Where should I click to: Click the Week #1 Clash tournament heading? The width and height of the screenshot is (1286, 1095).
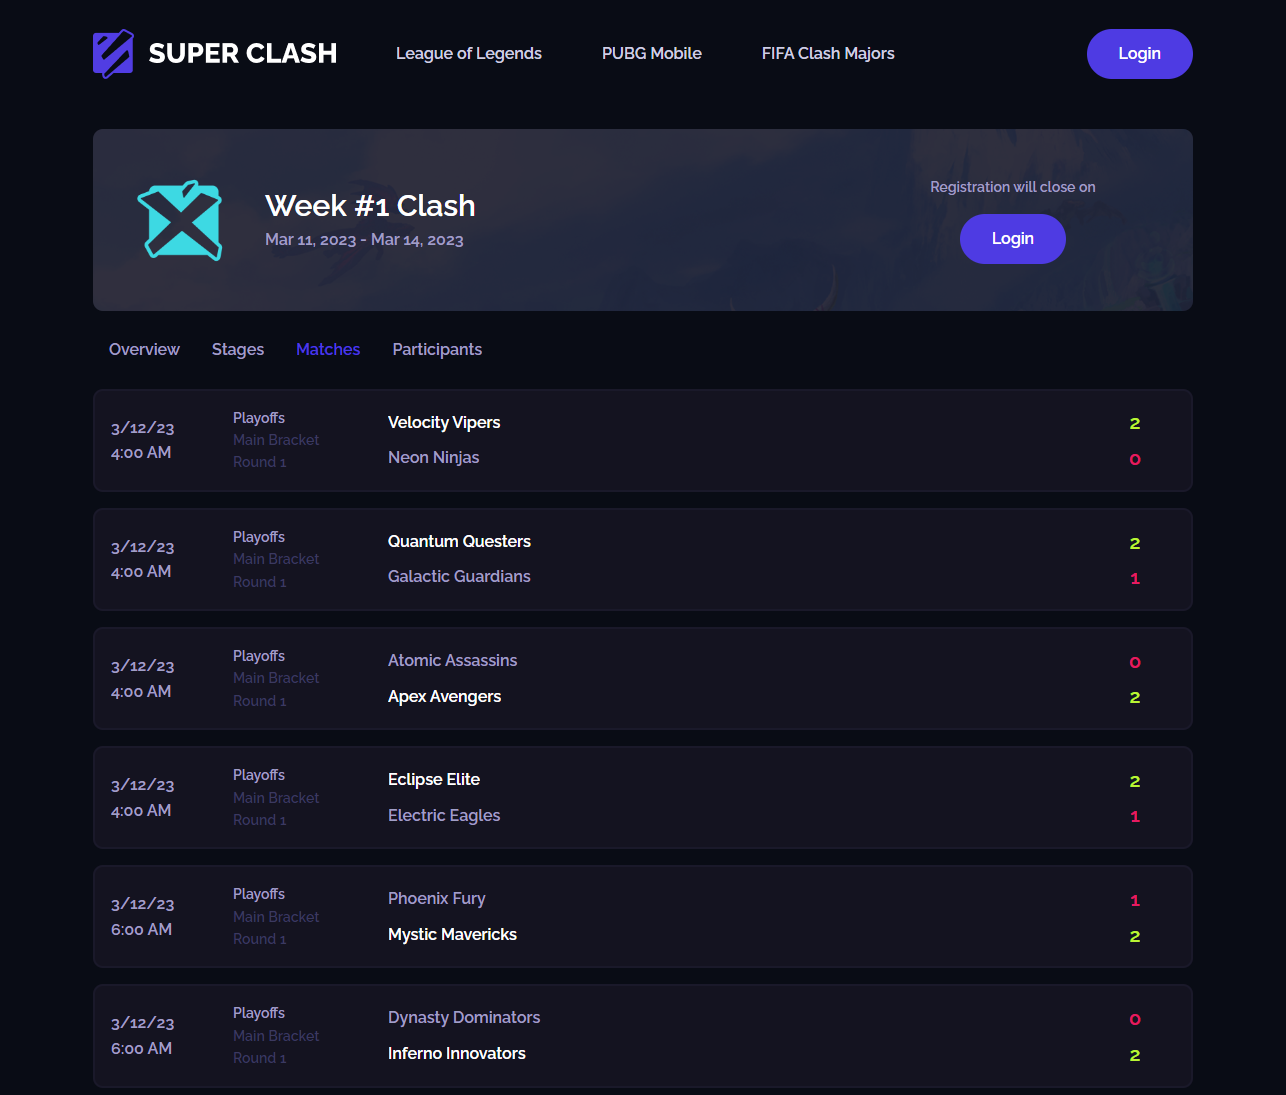click(x=370, y=206)
